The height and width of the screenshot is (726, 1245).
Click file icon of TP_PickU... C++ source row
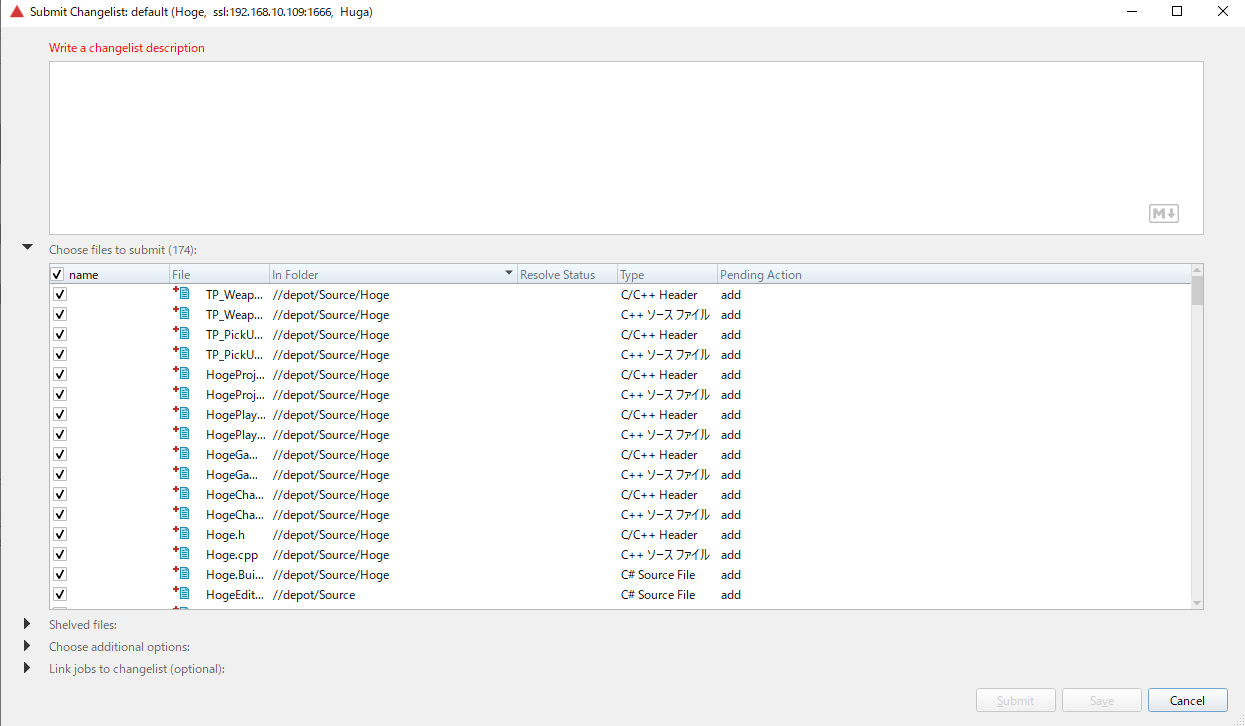coord(182,353)
